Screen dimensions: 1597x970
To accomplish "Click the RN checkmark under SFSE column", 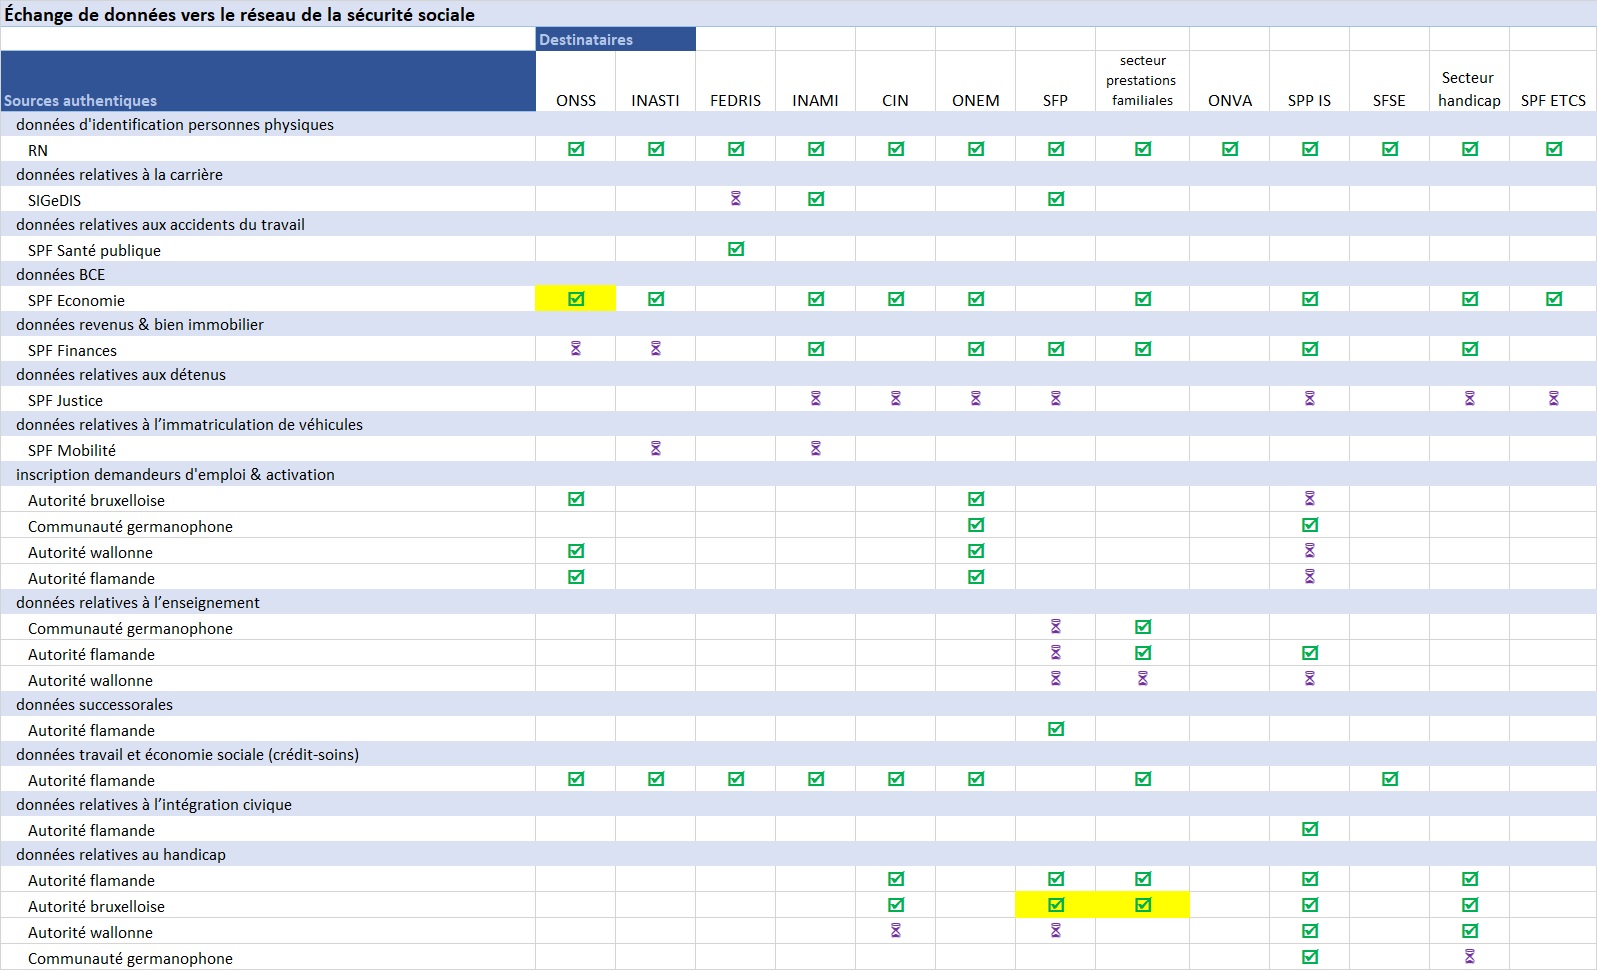I will click(x=1390, y=149).
